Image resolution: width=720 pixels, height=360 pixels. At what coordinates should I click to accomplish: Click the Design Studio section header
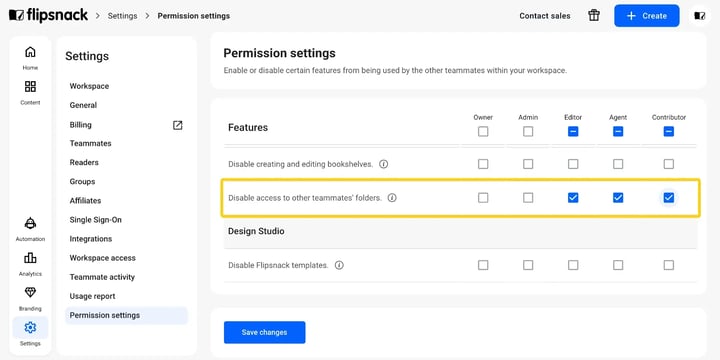click(256, 231)
